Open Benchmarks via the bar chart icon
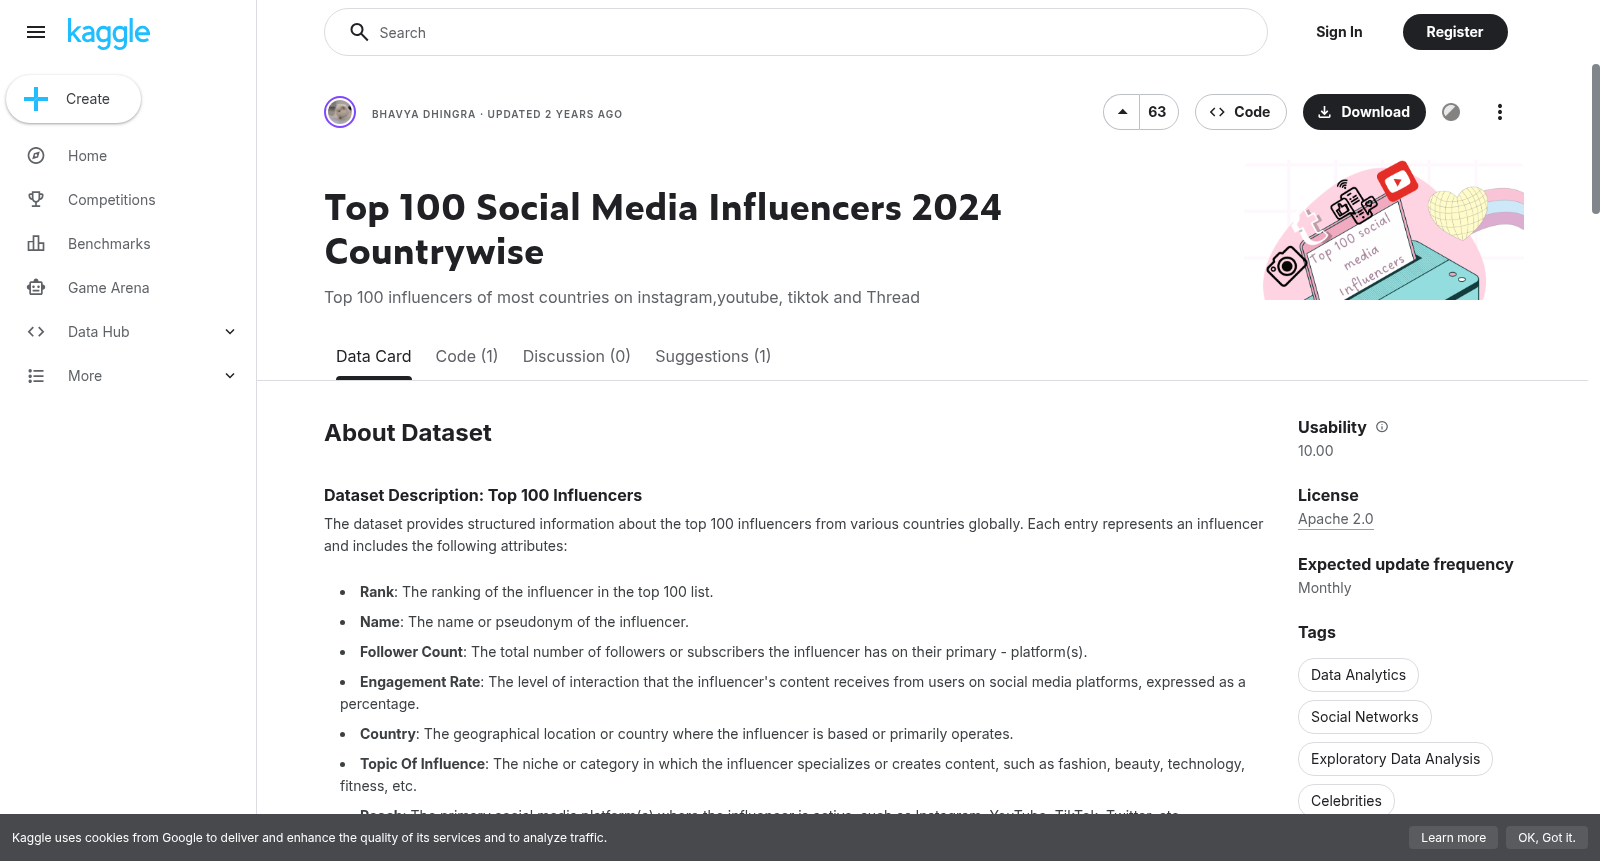1600x861 pixels. pyautogui.click(x=36, y=244)
